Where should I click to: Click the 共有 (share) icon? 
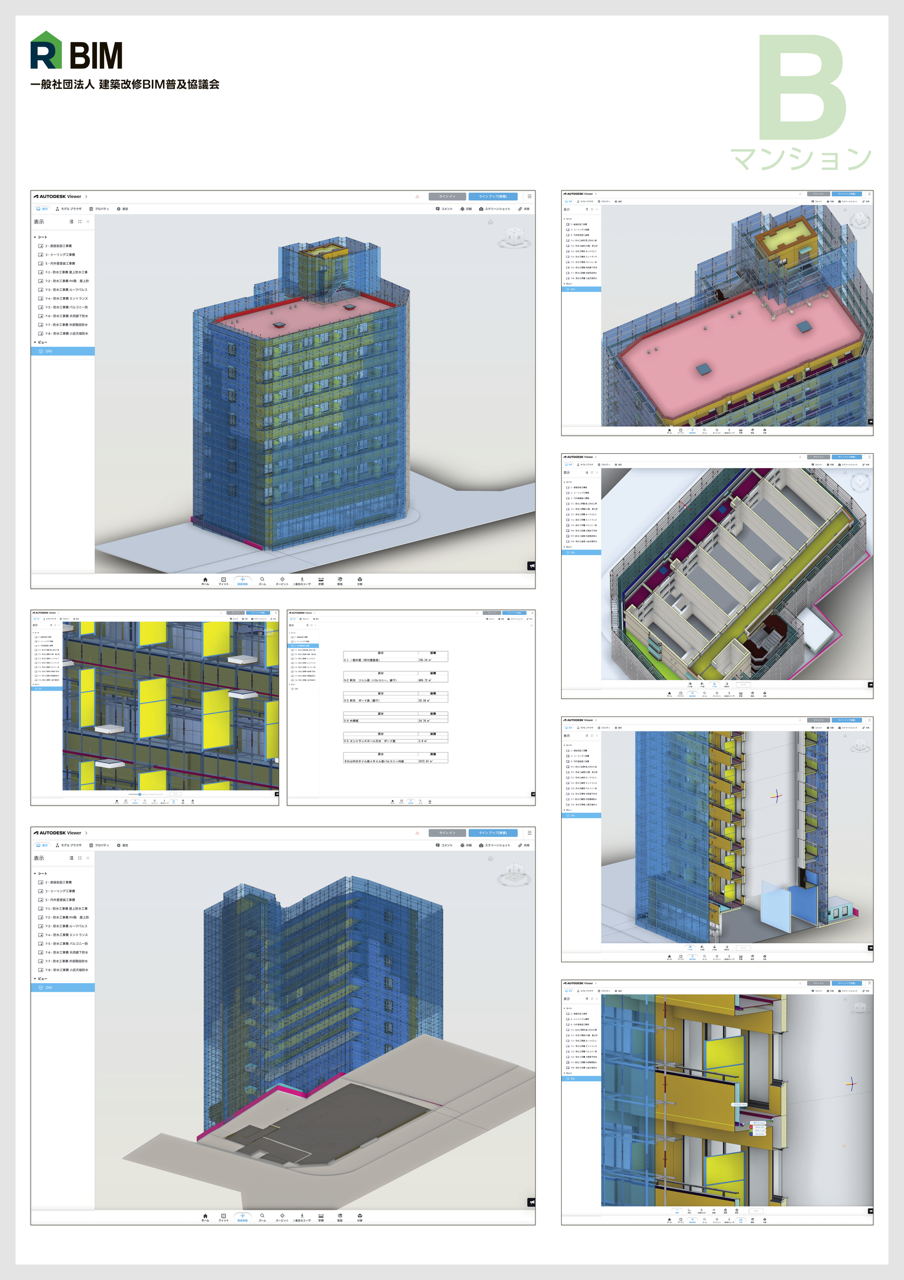(x=521, y=210)
